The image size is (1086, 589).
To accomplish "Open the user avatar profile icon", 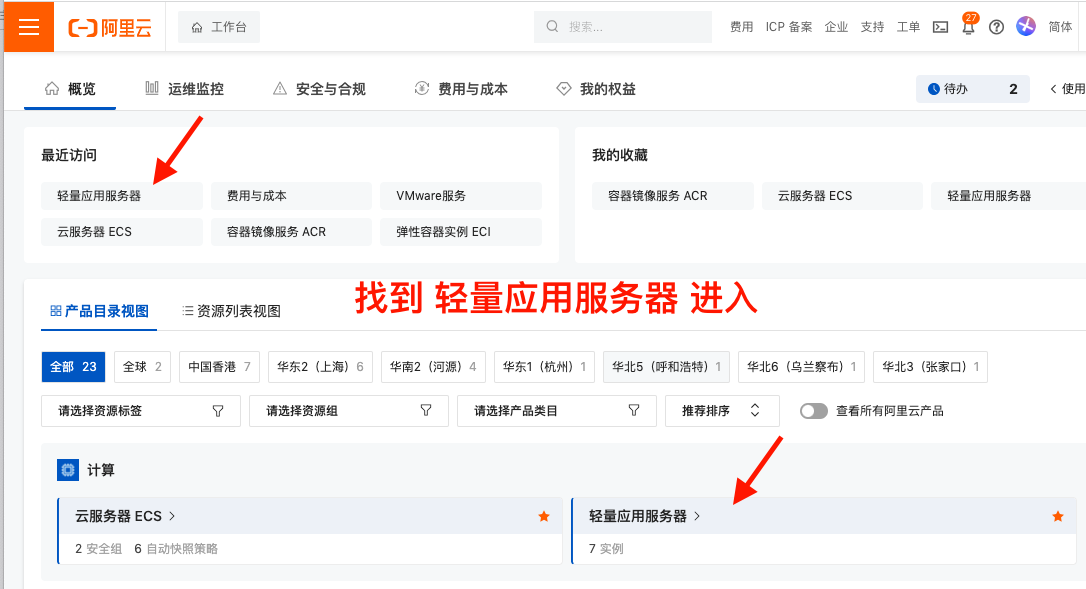I will click(x=1026, y=27).
